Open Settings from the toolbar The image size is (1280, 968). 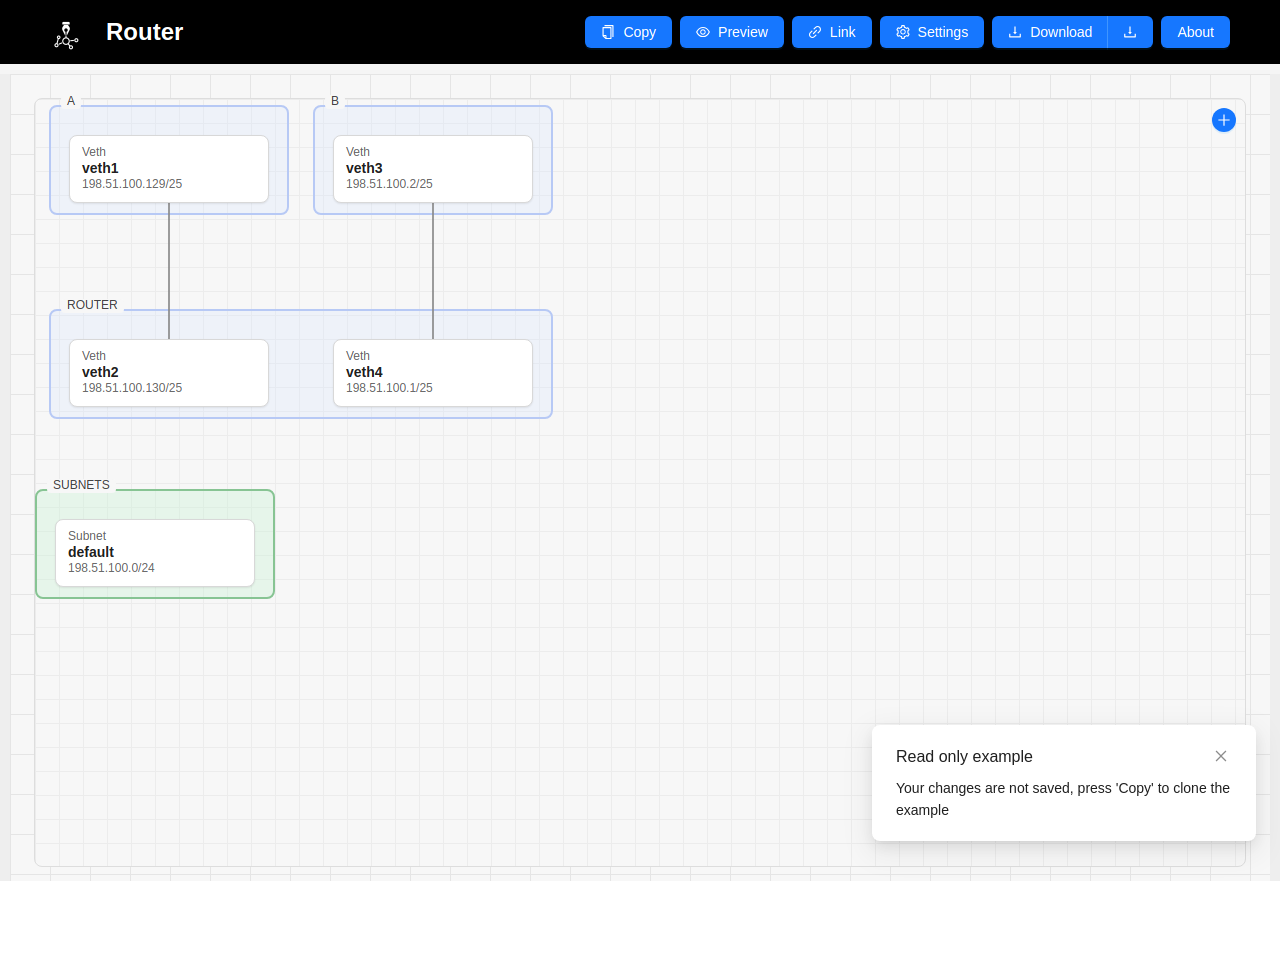click(932, 32)
